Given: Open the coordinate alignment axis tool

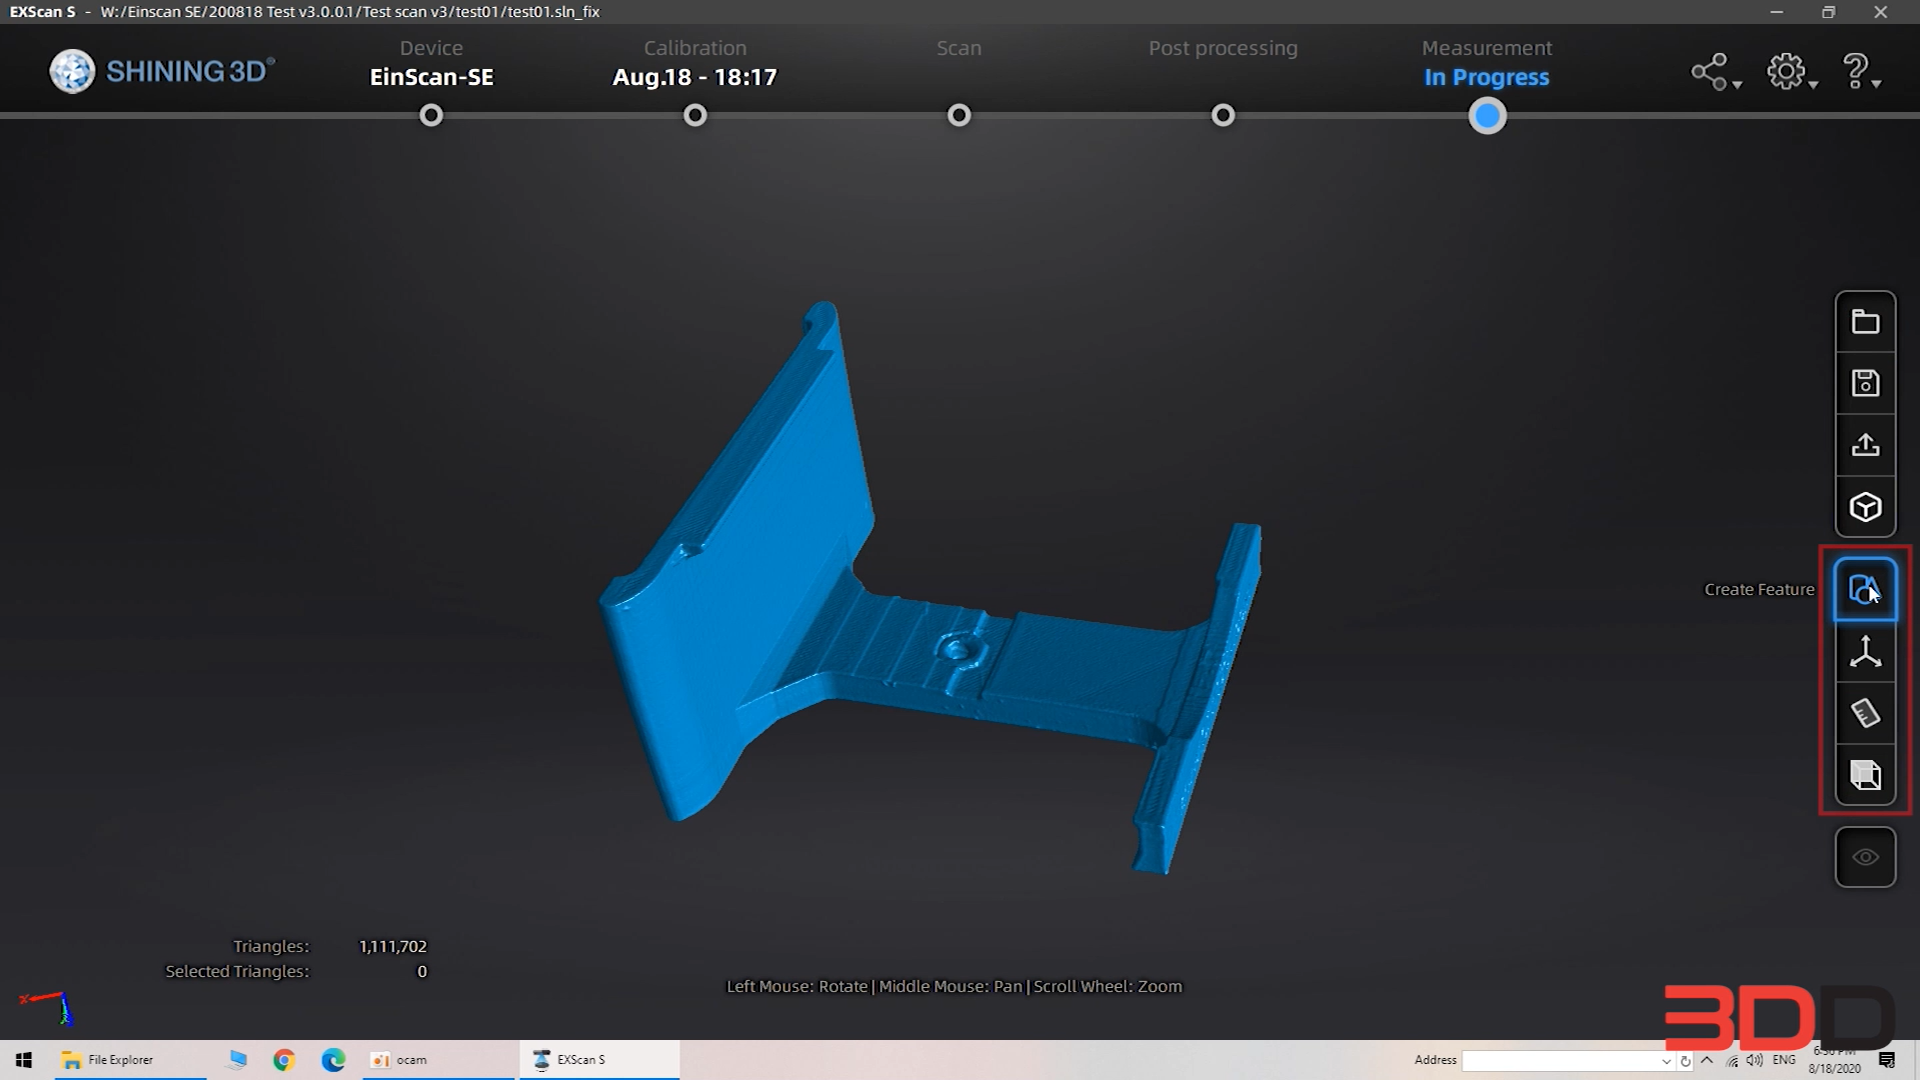Looking at the screenshot, I should coord(1865,652).
